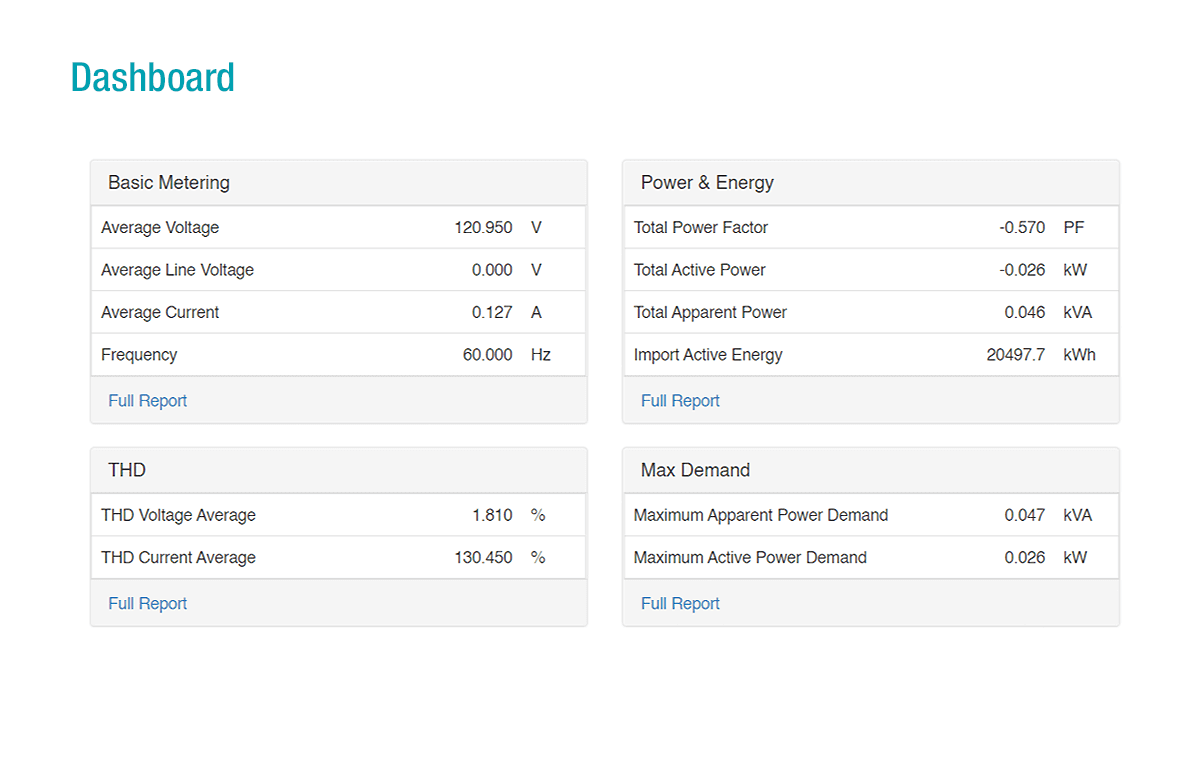Select the Total Active Power row
The width and height of the screenshot is (1200, 761).
(870, 269)
